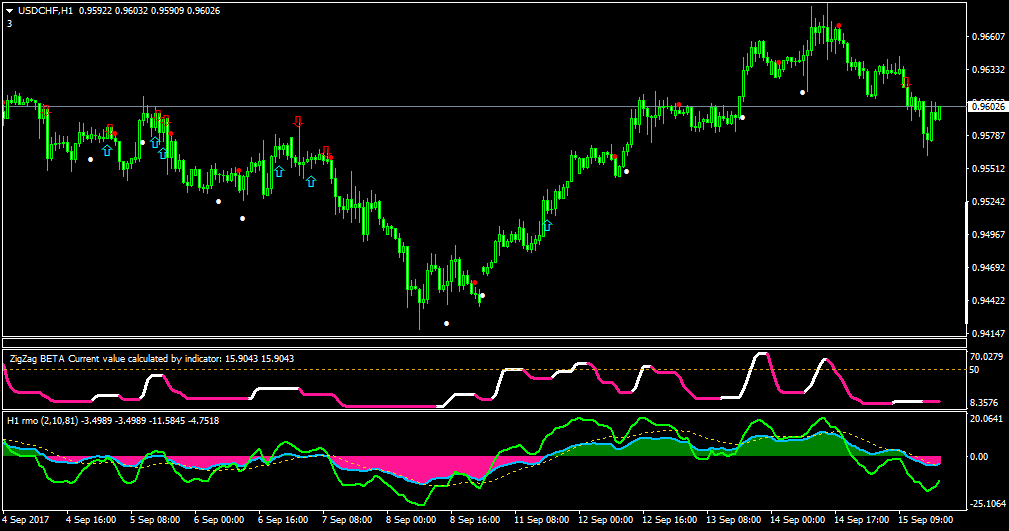
Task: Click the 8.3576 ZigZag scale value
Action: [984, 403]
